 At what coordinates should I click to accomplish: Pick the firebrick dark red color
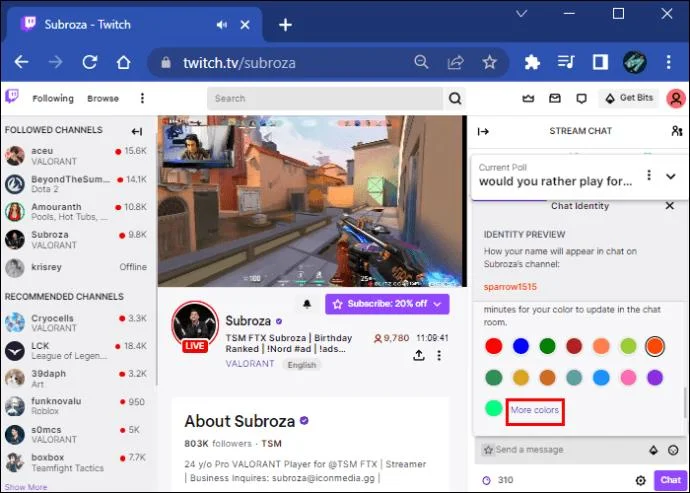click(x=574, y=346)
